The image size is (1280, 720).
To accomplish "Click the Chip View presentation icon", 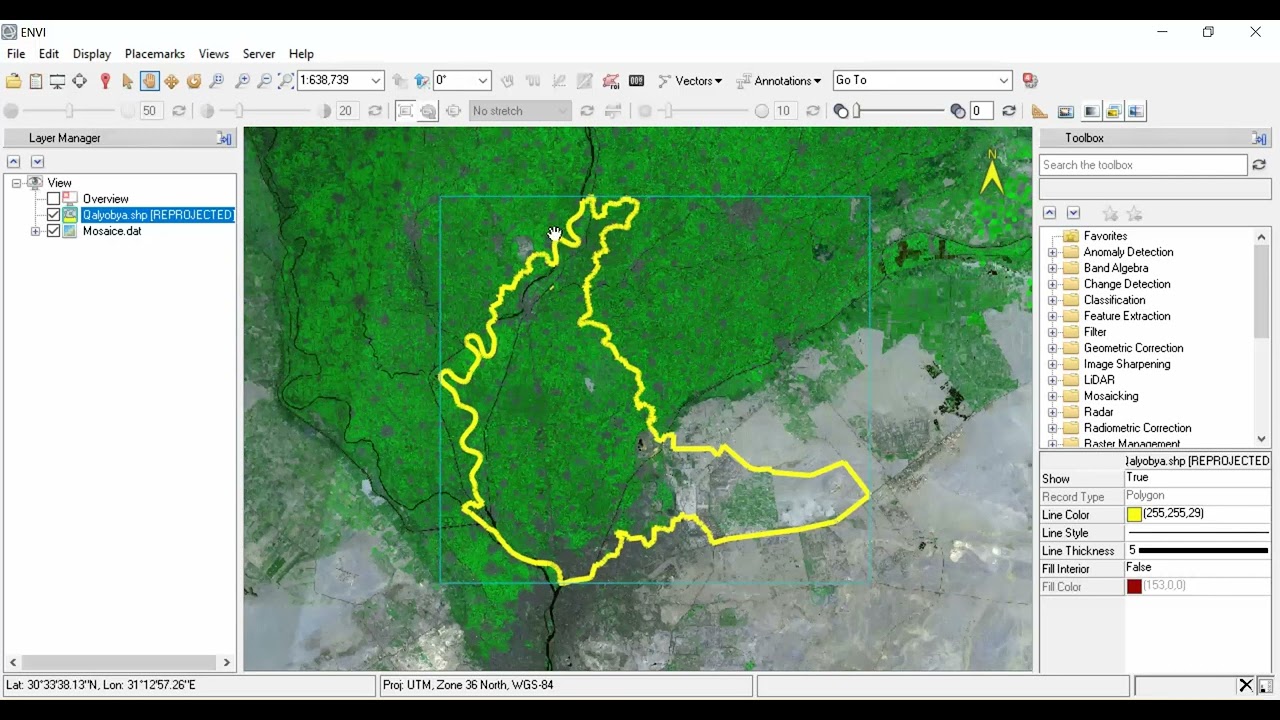I will pyautogui.click(x=57, y=81).
